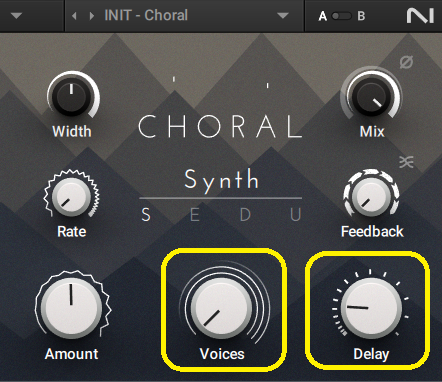Click the Synth mode name
This screenshot has width=442, height=382.
tap(221, 180)
